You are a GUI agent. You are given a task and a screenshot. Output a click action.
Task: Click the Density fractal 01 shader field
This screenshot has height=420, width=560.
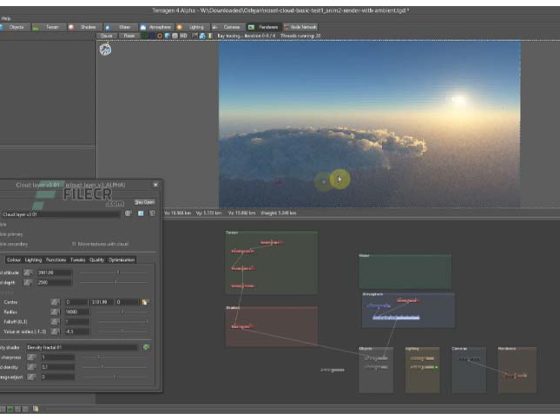tap(82, 348)
